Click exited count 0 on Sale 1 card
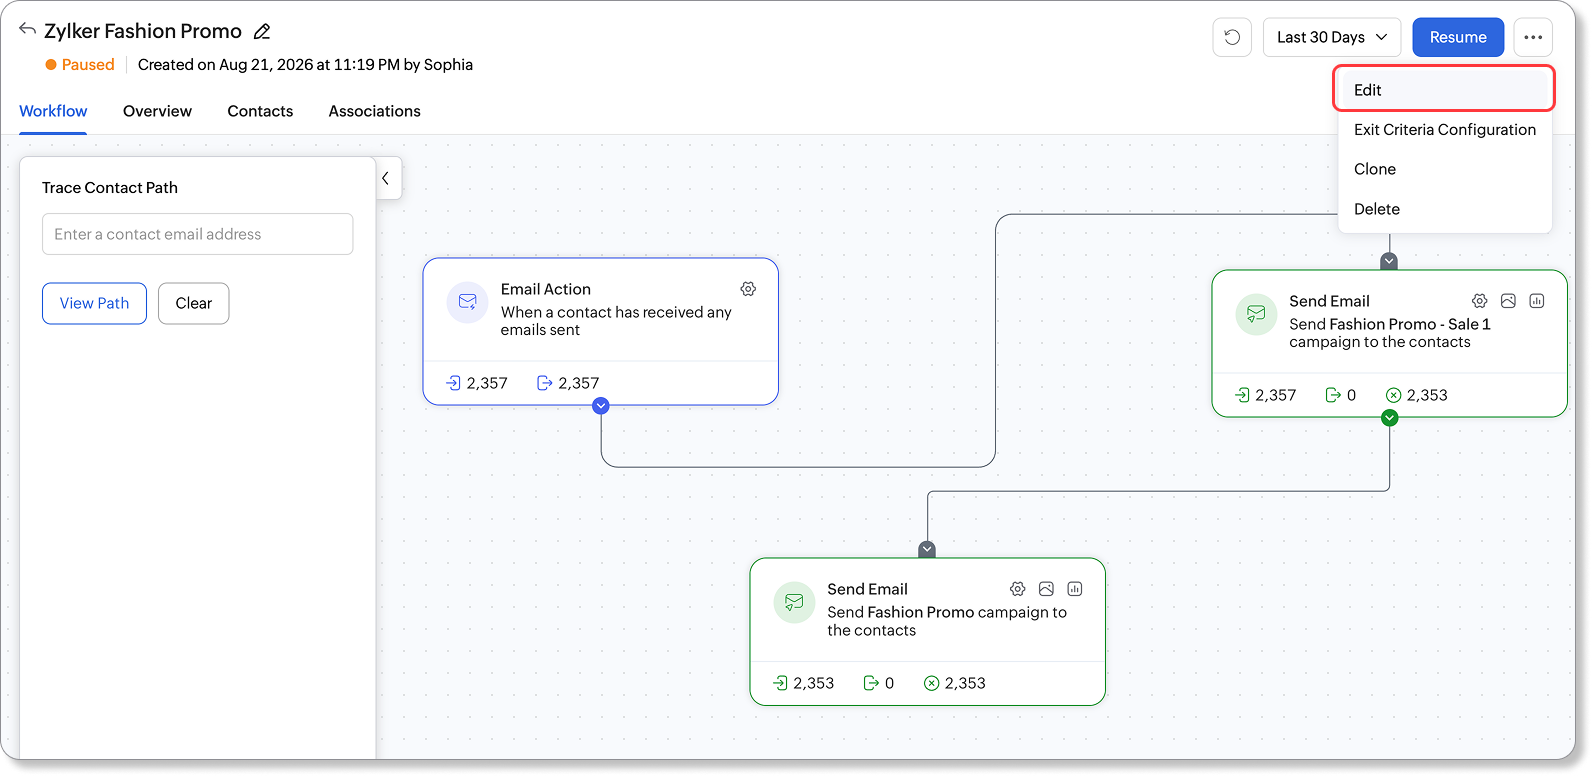The width and height of the screenshot is (1592, 776). [1341, 395]
